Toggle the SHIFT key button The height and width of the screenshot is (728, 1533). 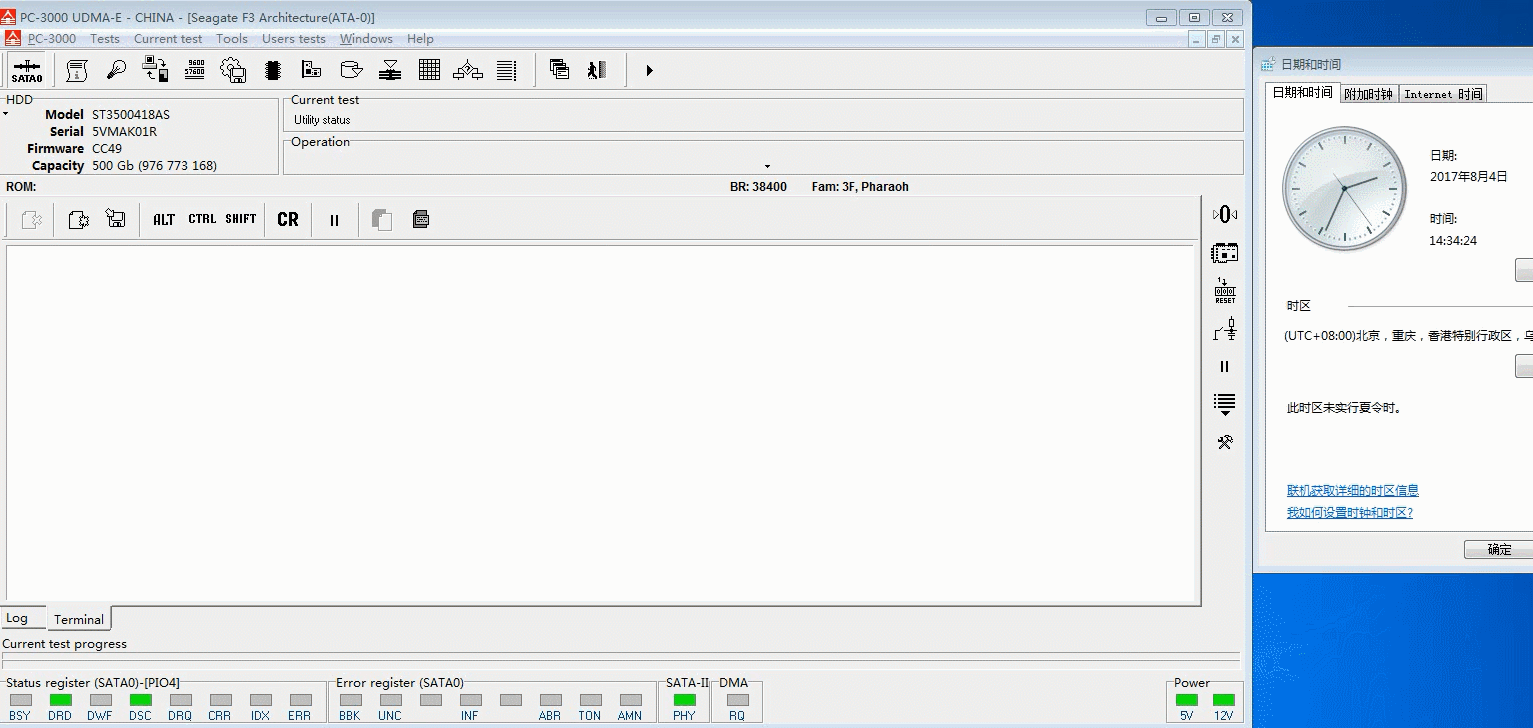click(241, 219)
